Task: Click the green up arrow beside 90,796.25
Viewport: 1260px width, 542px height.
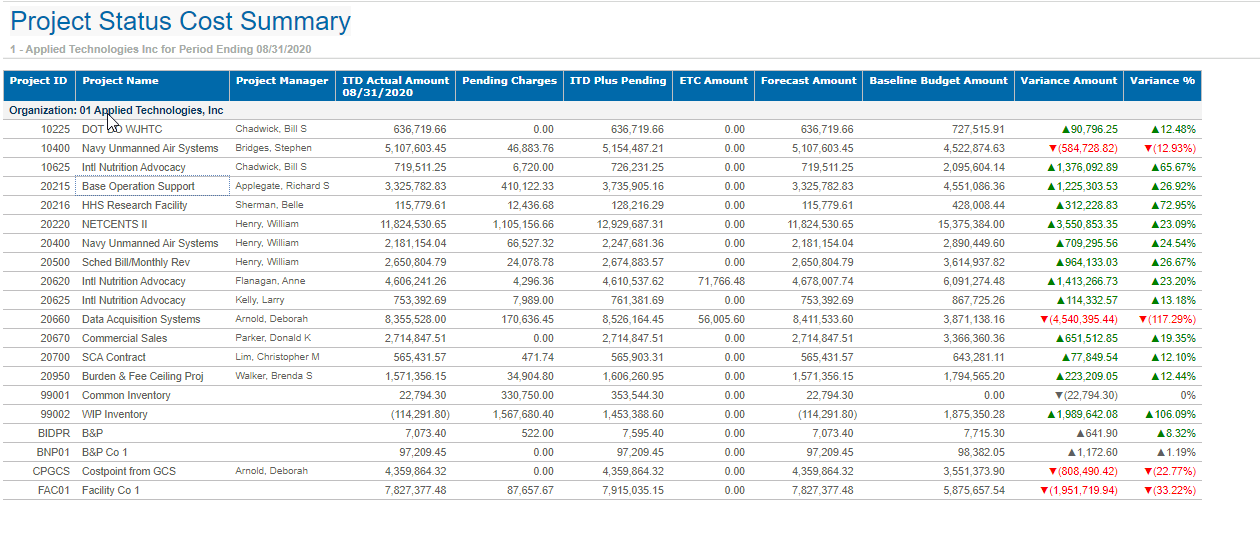Action: coord(1066,130)
